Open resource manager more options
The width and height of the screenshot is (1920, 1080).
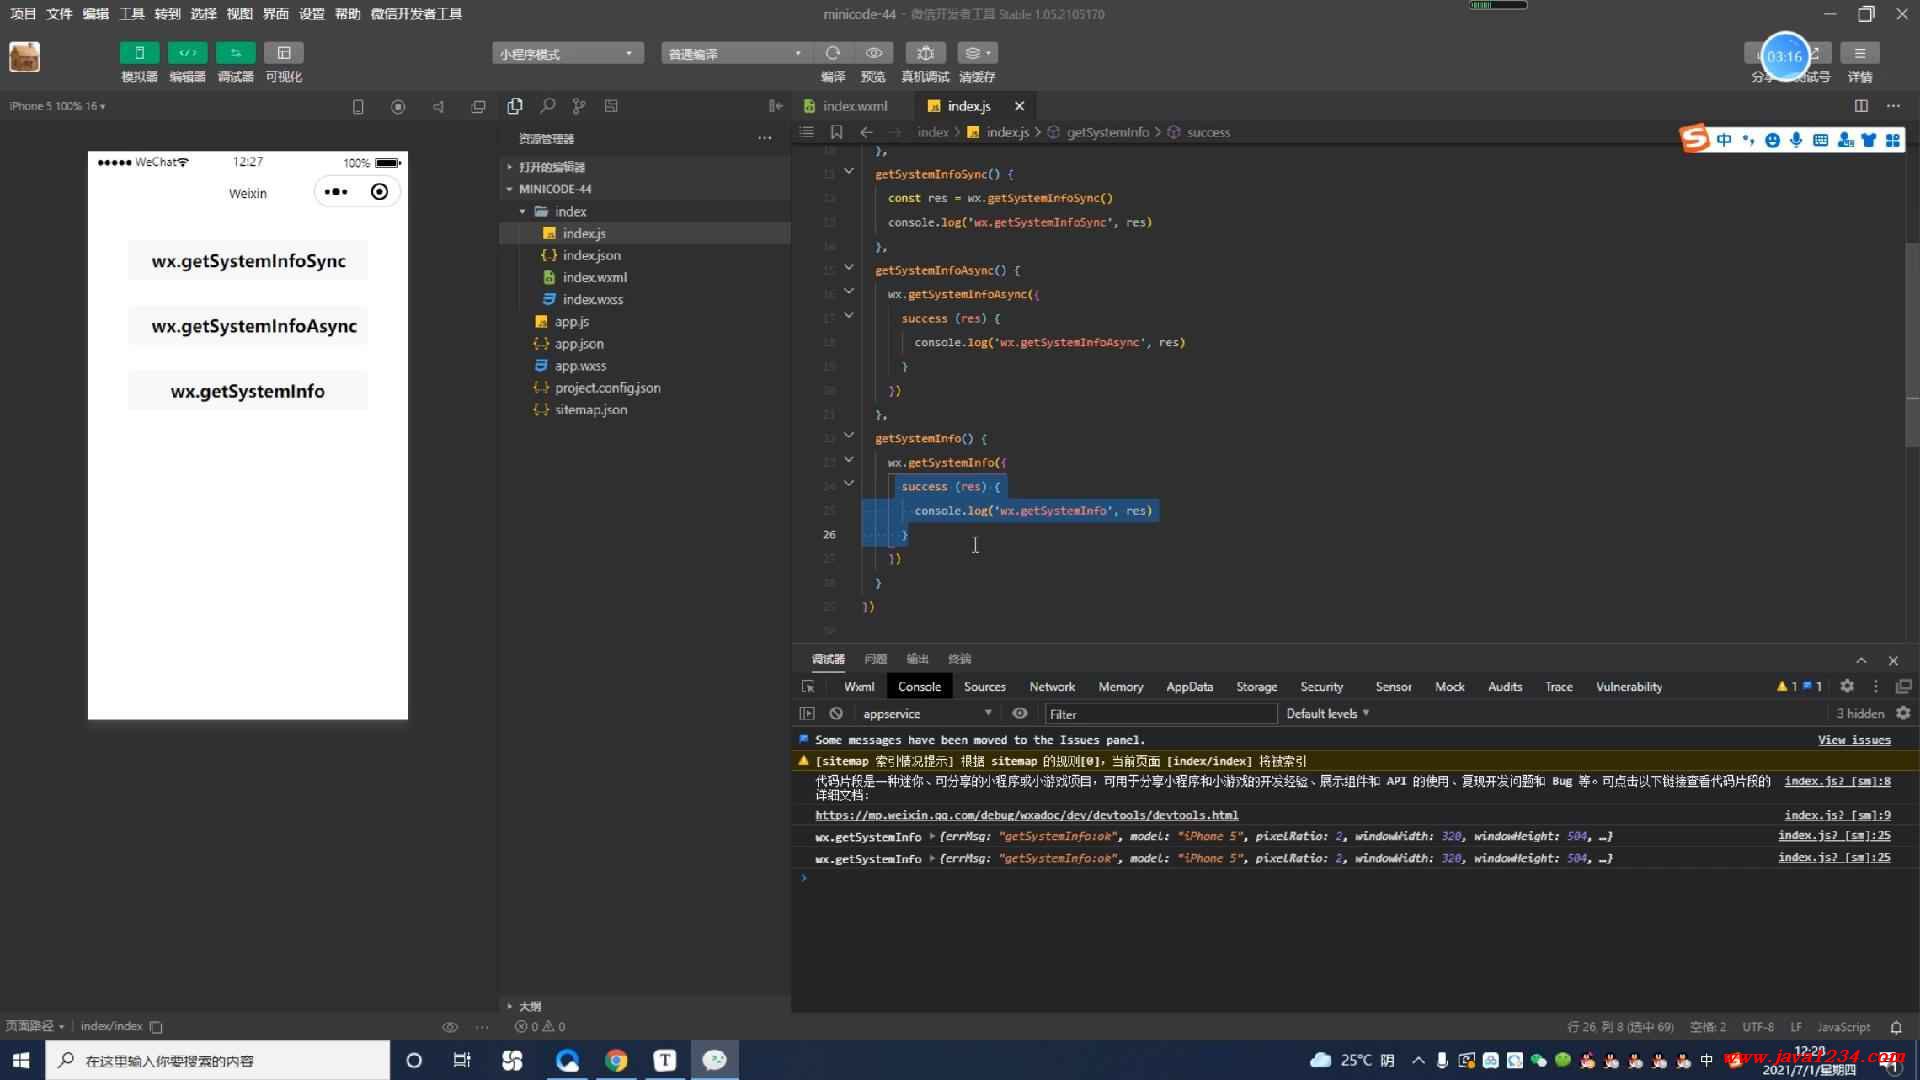click(765, 138)
